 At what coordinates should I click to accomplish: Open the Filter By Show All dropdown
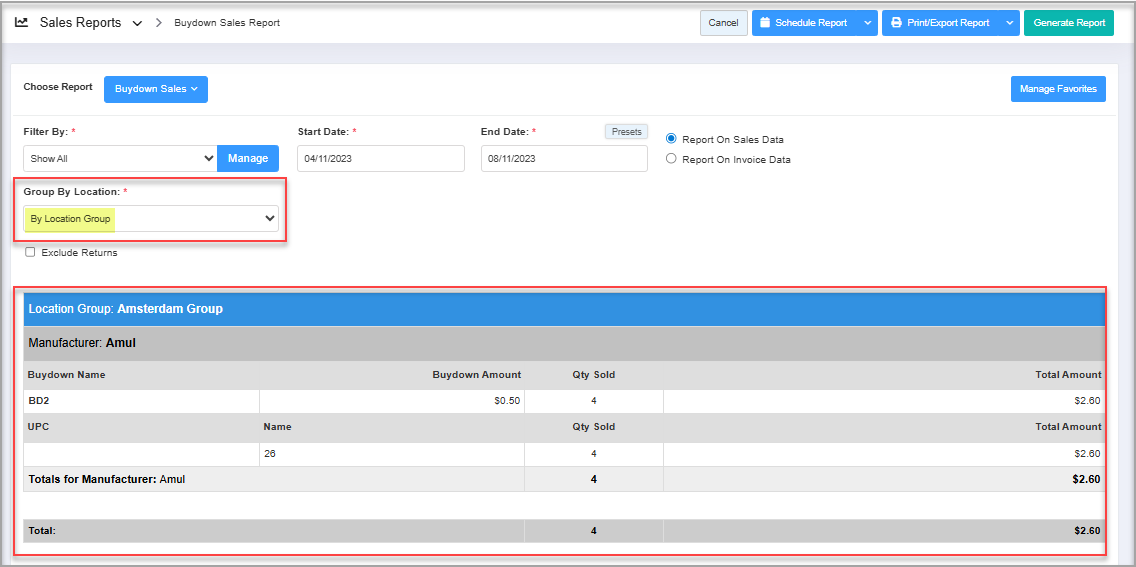[120, 158]
